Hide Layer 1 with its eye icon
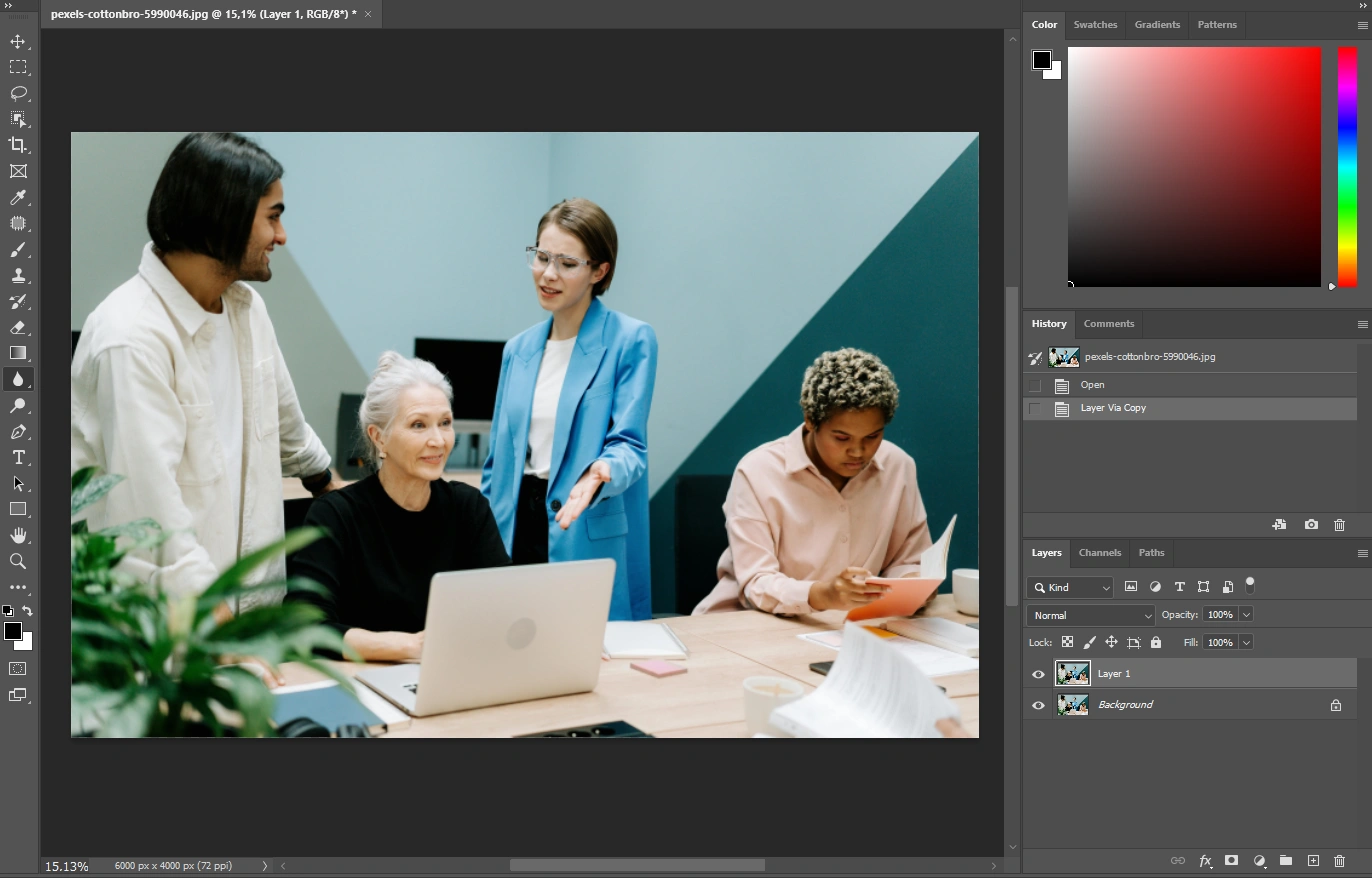The height and width of the screenshot is (878, 1372). (1038, 674)
